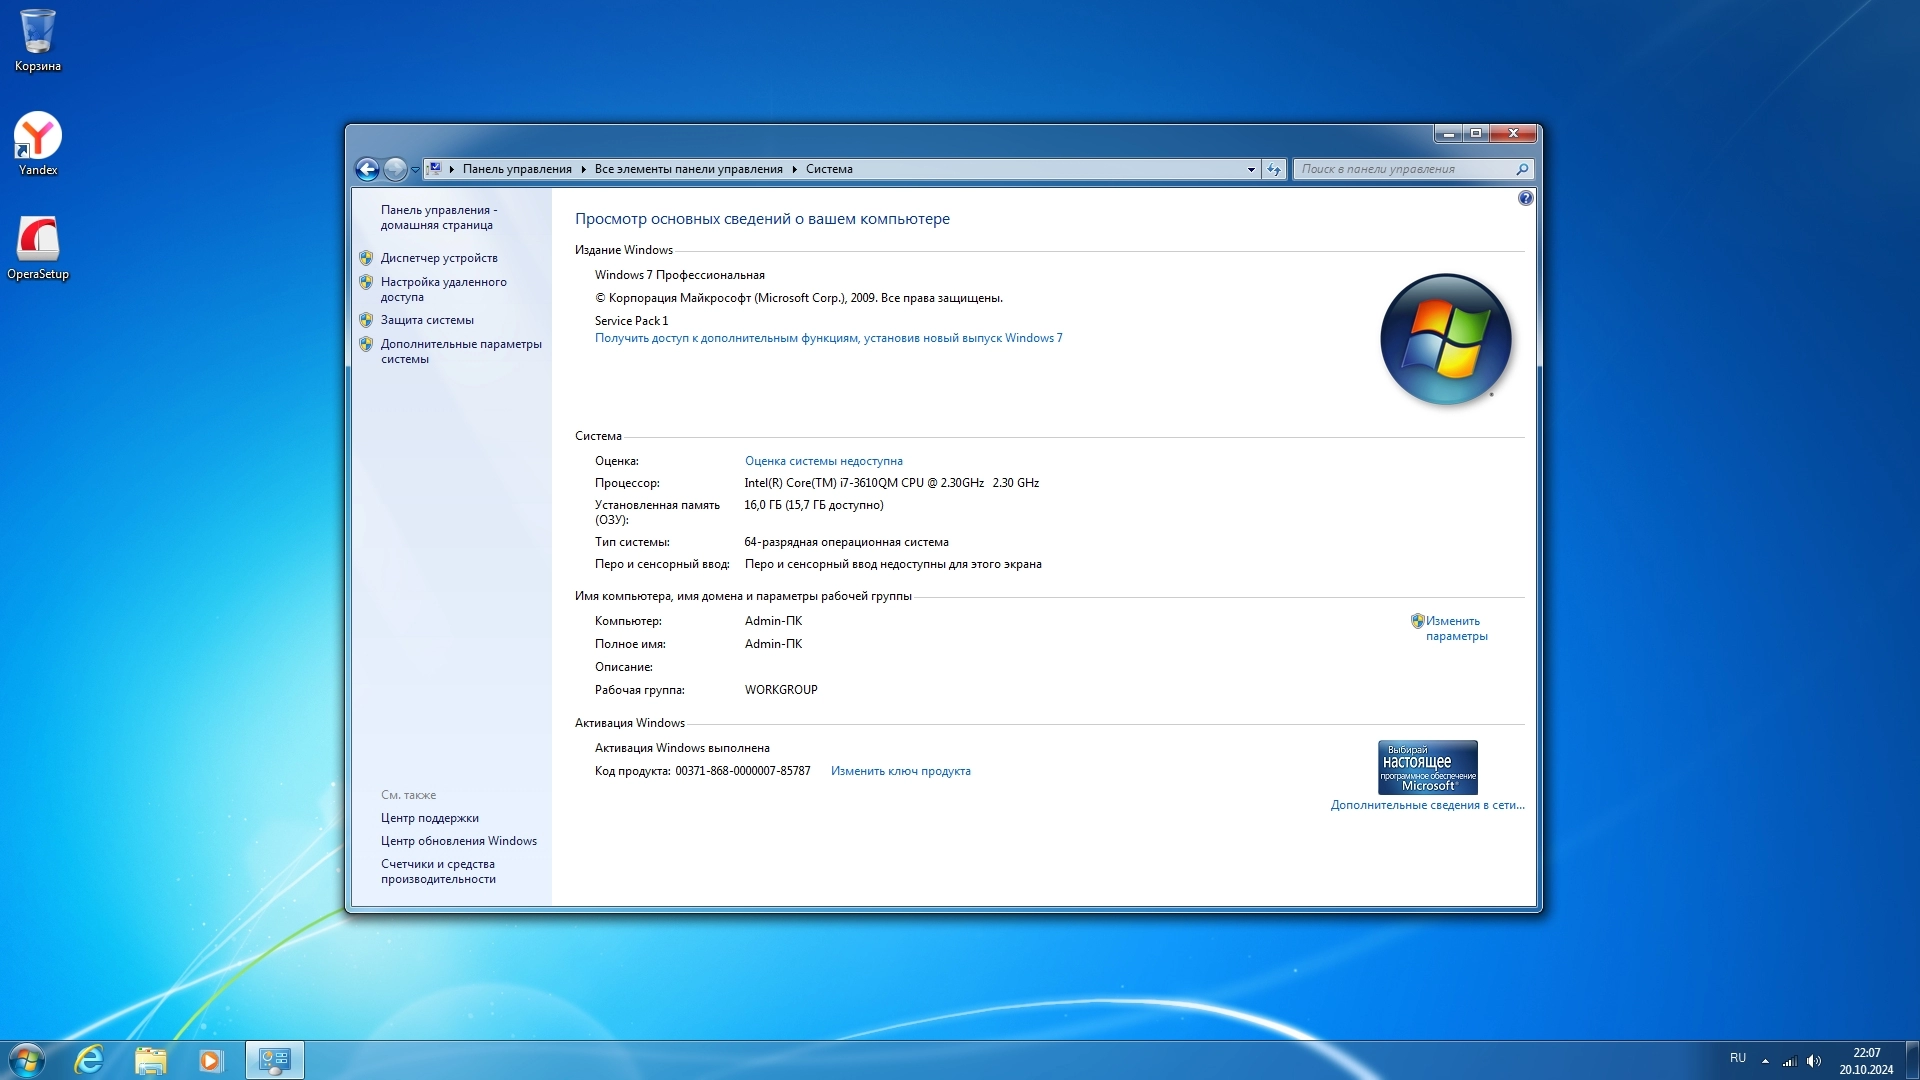Click "Панель управления" breadcrumb item

(x=517, y=169)
